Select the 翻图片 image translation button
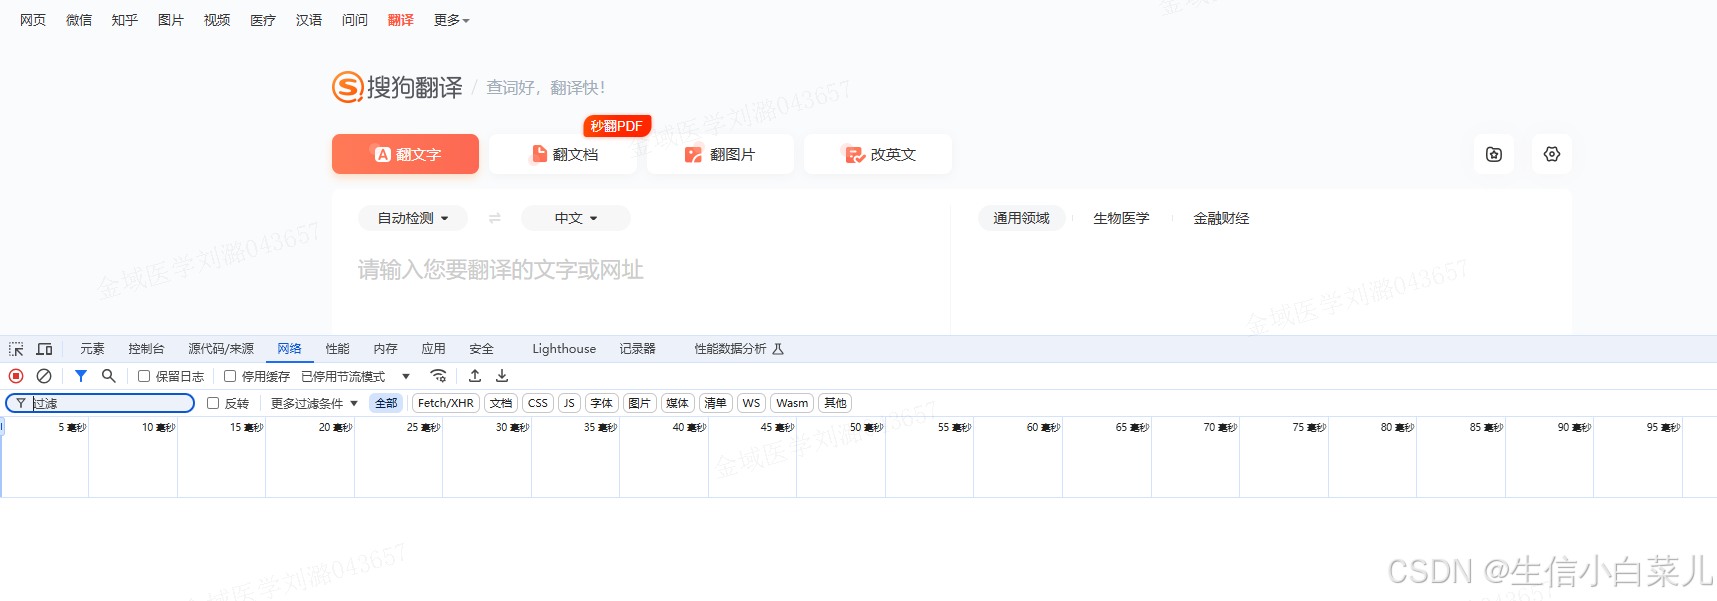Viewport: 1717px width, 601px height. click(x=720, y=154)
